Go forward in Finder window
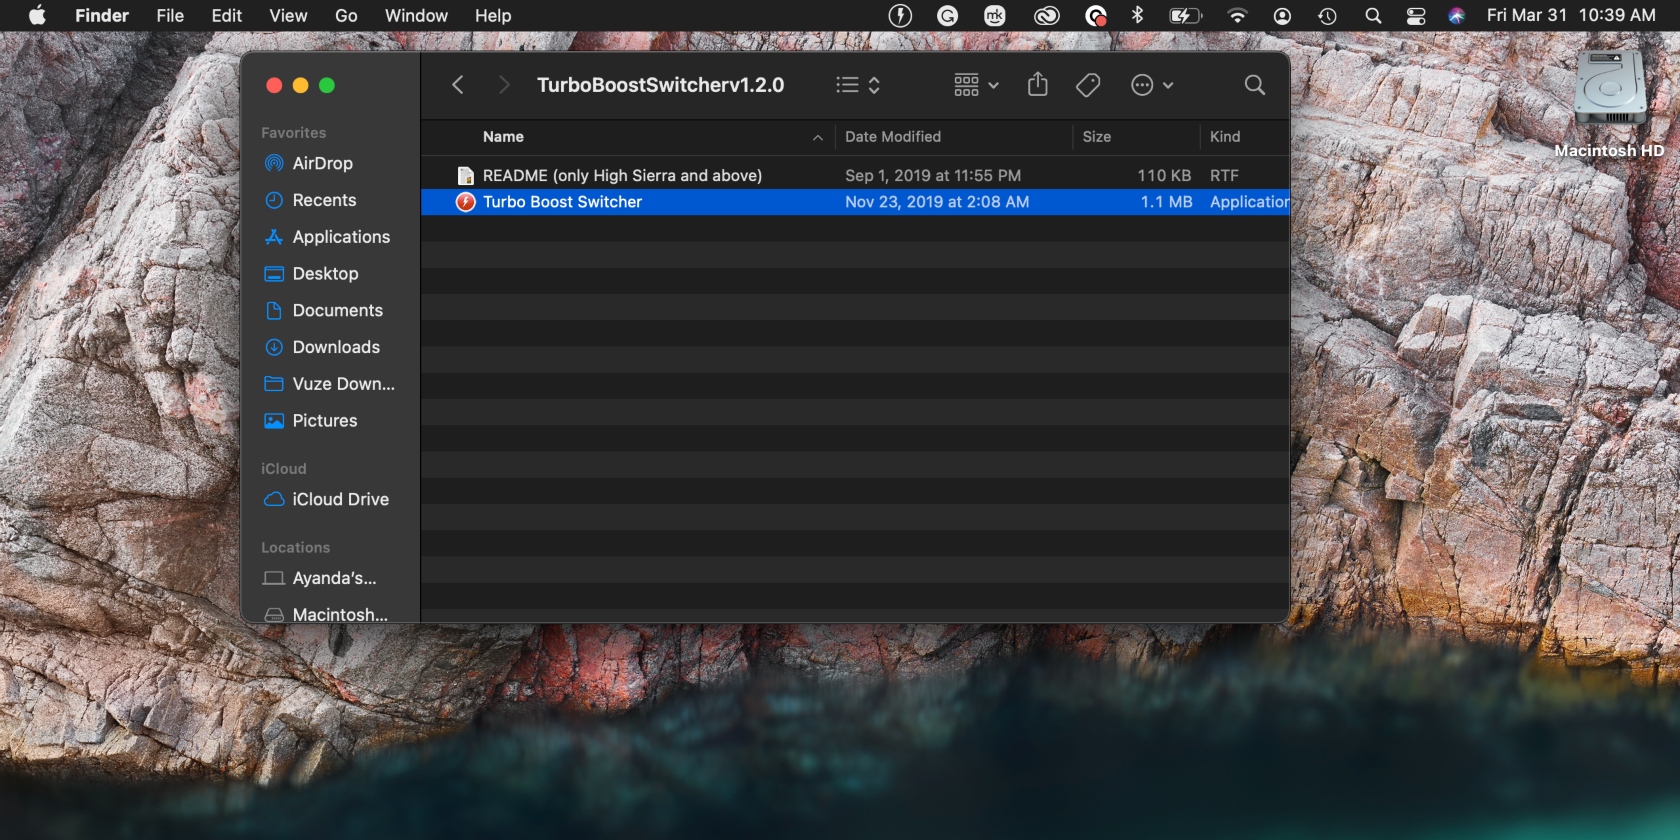Viewport: 1680px width, 840px height. tap(504, 85)
